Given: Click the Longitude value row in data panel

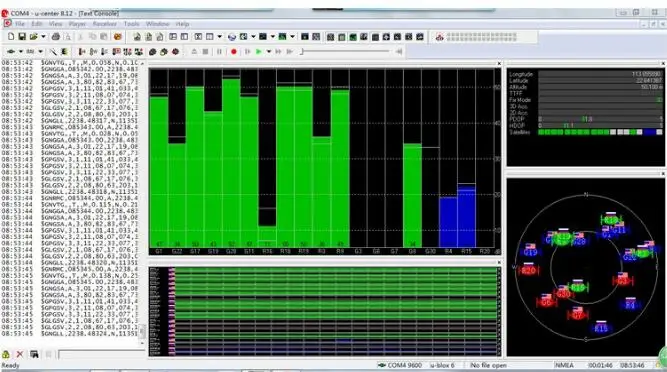Looking at the screenshot, I should [586, 74].
